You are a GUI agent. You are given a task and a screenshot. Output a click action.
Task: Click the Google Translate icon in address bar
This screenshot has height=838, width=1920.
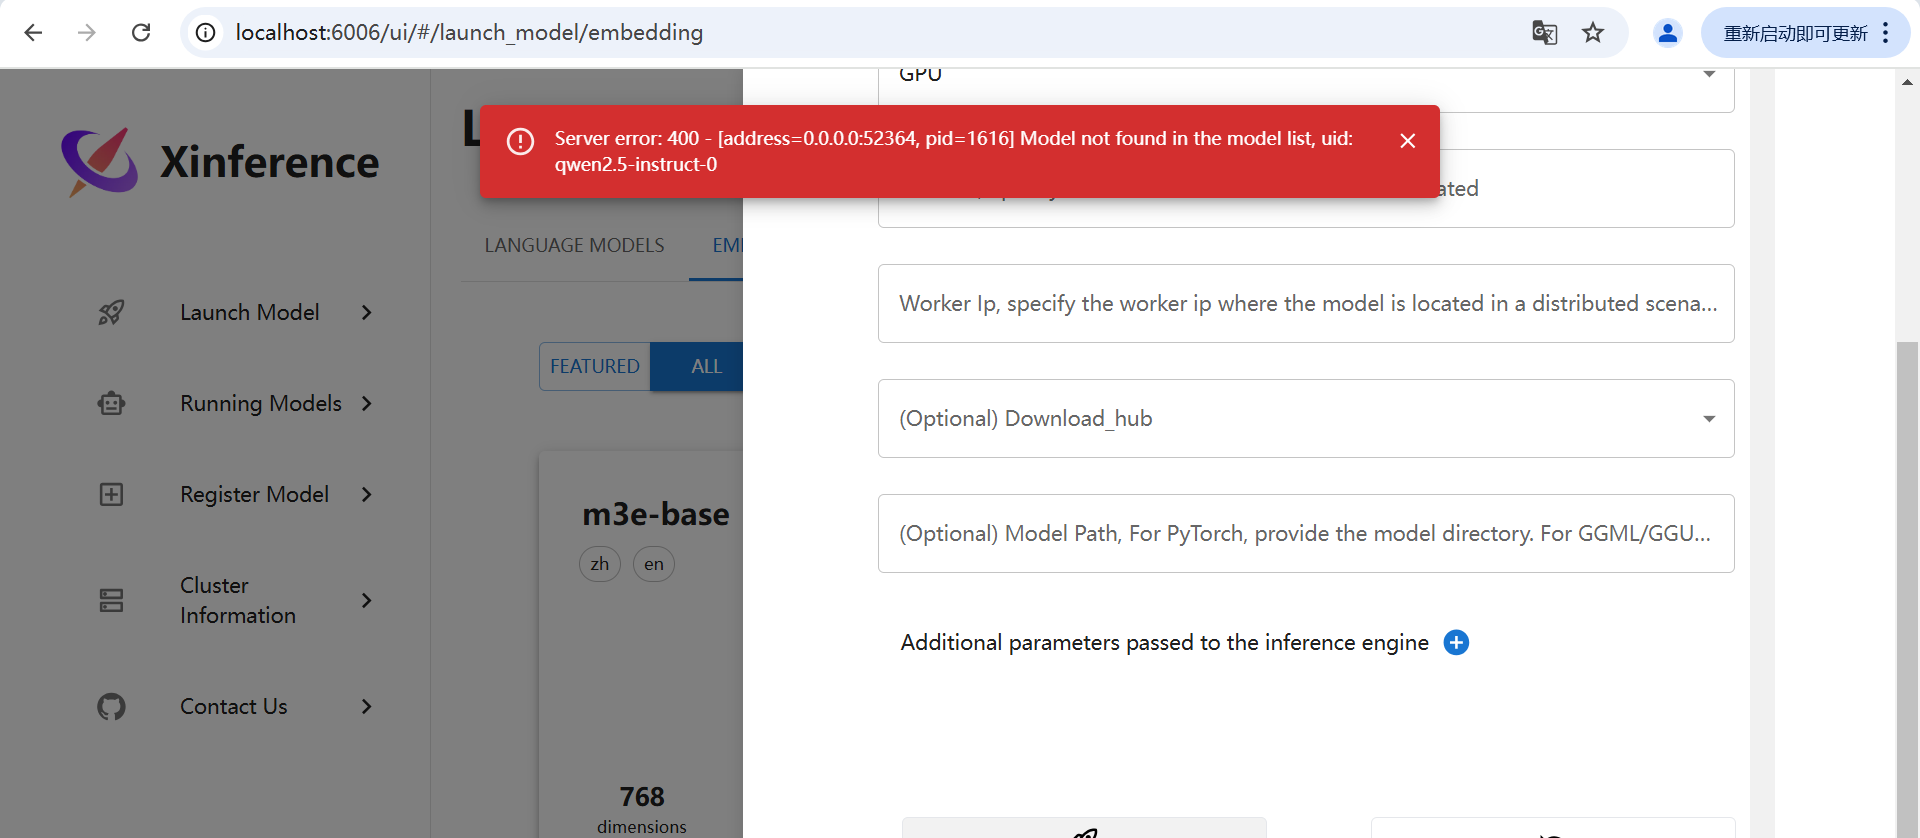pyautogui.click(x=1544, y=33)
